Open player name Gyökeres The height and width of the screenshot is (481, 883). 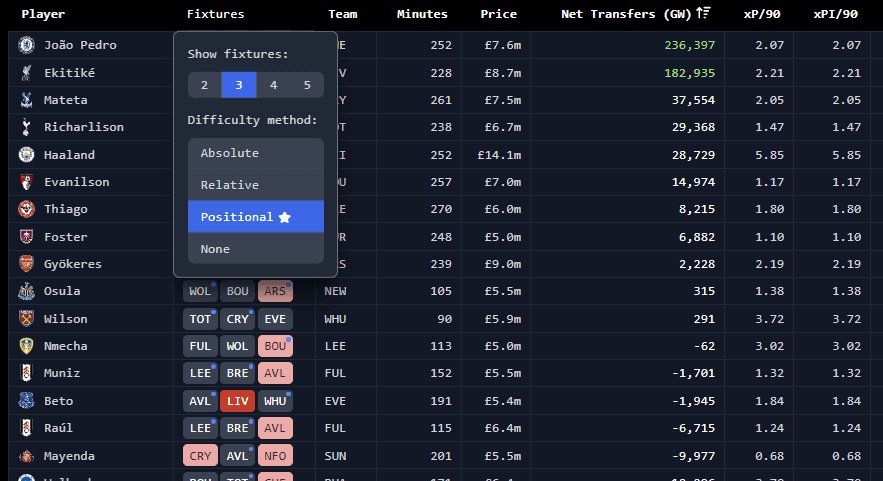[x=73, y=264]
